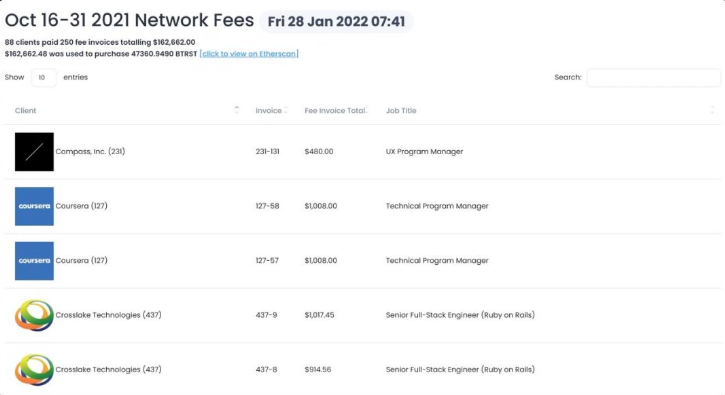This screenshot has height=395, width=725.
Task: Sort by Invoice column arrow icon
Action: pos(286,110)
